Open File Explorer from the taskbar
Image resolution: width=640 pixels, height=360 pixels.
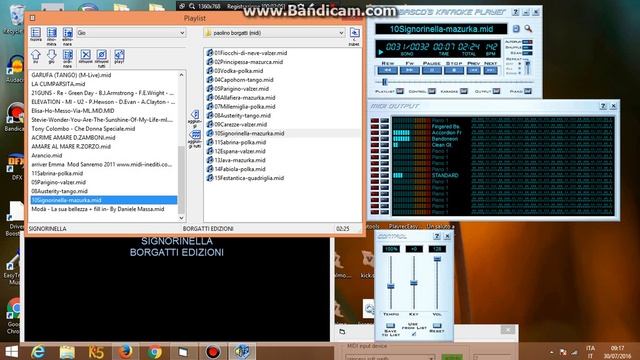[67, 351]
